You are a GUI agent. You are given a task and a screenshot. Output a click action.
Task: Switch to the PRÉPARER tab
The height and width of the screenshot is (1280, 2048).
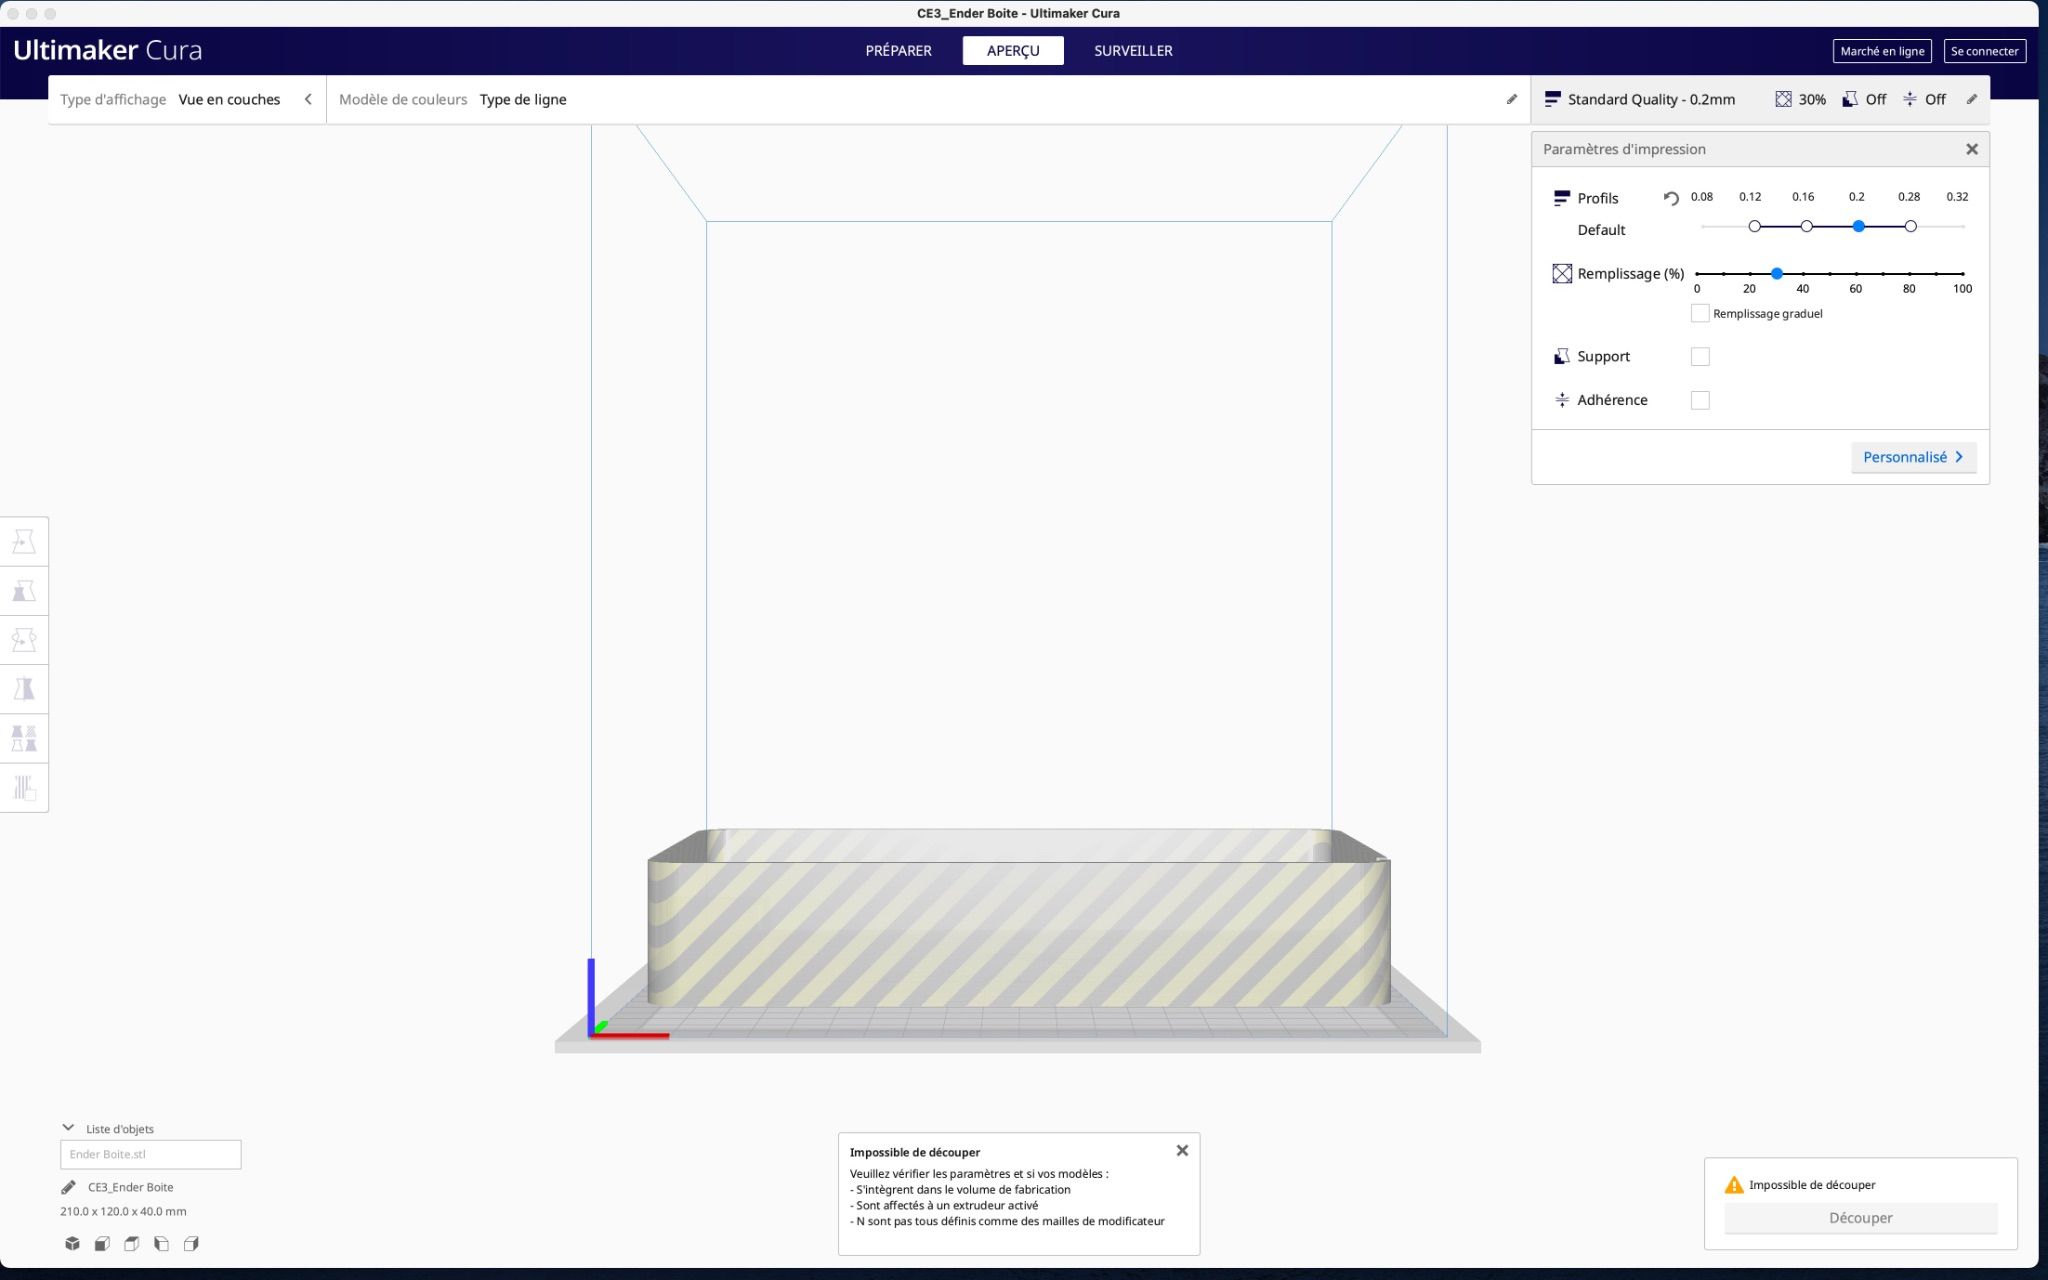[898, 50]
